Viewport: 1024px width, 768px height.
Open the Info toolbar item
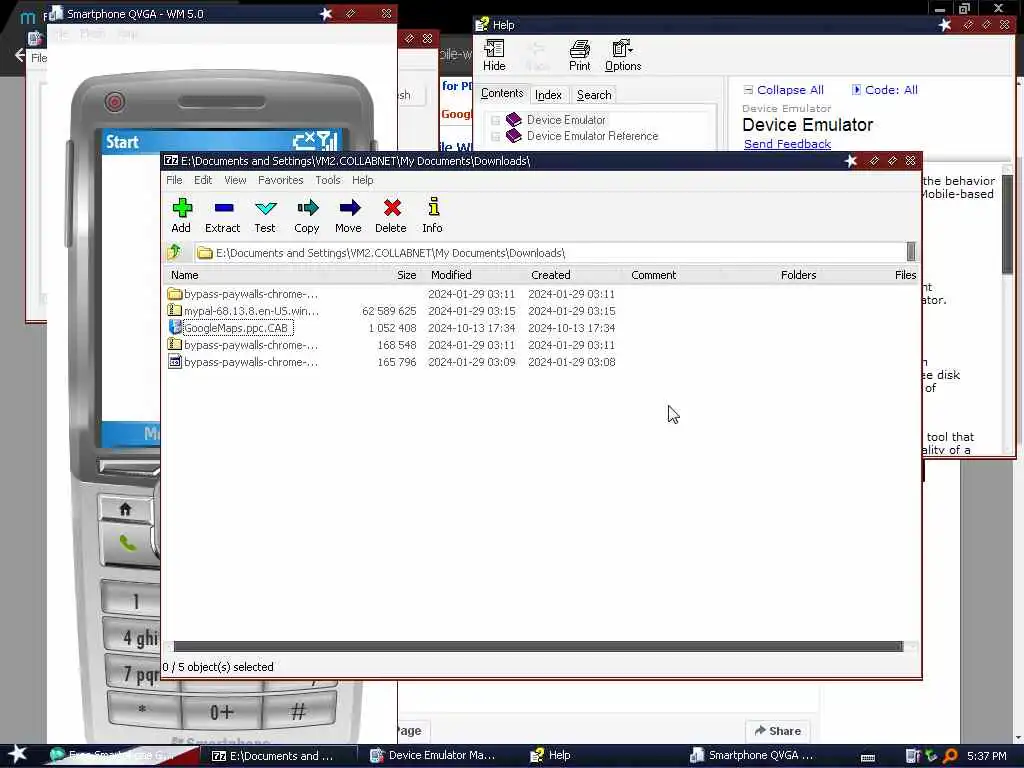tap(432, 216)
